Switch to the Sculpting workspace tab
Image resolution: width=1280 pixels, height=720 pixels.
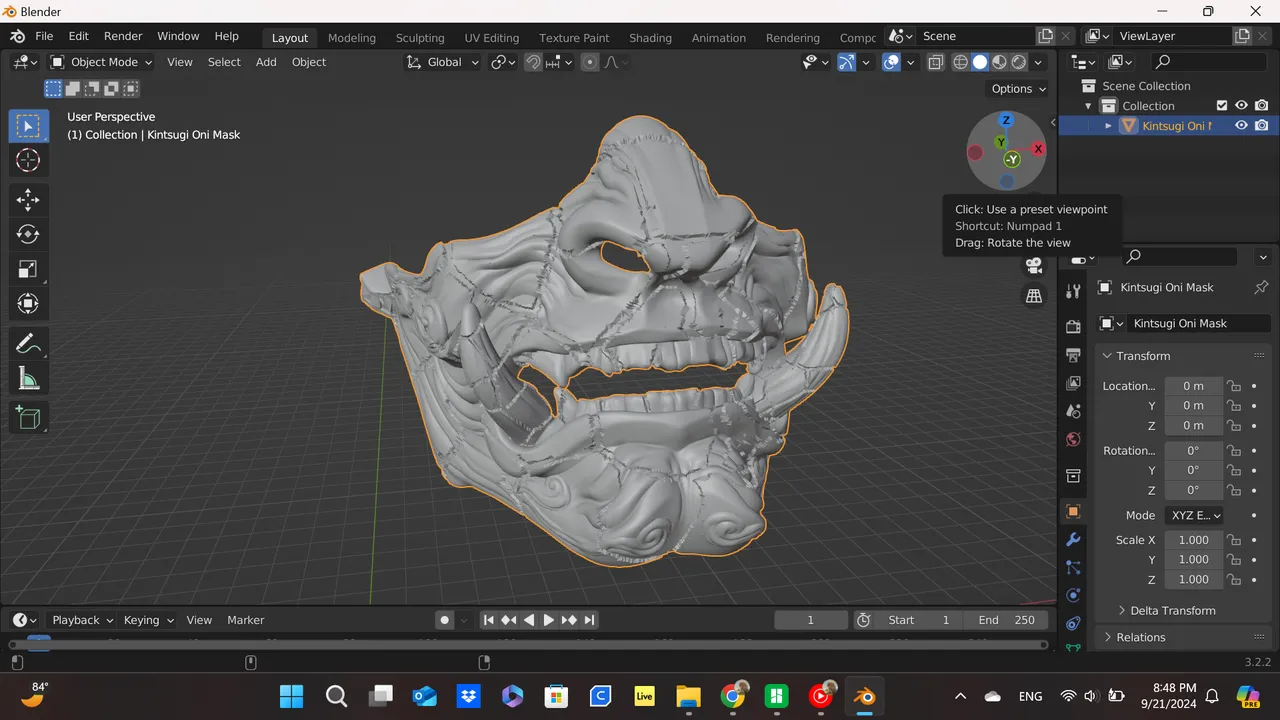(x=420, y=38)
